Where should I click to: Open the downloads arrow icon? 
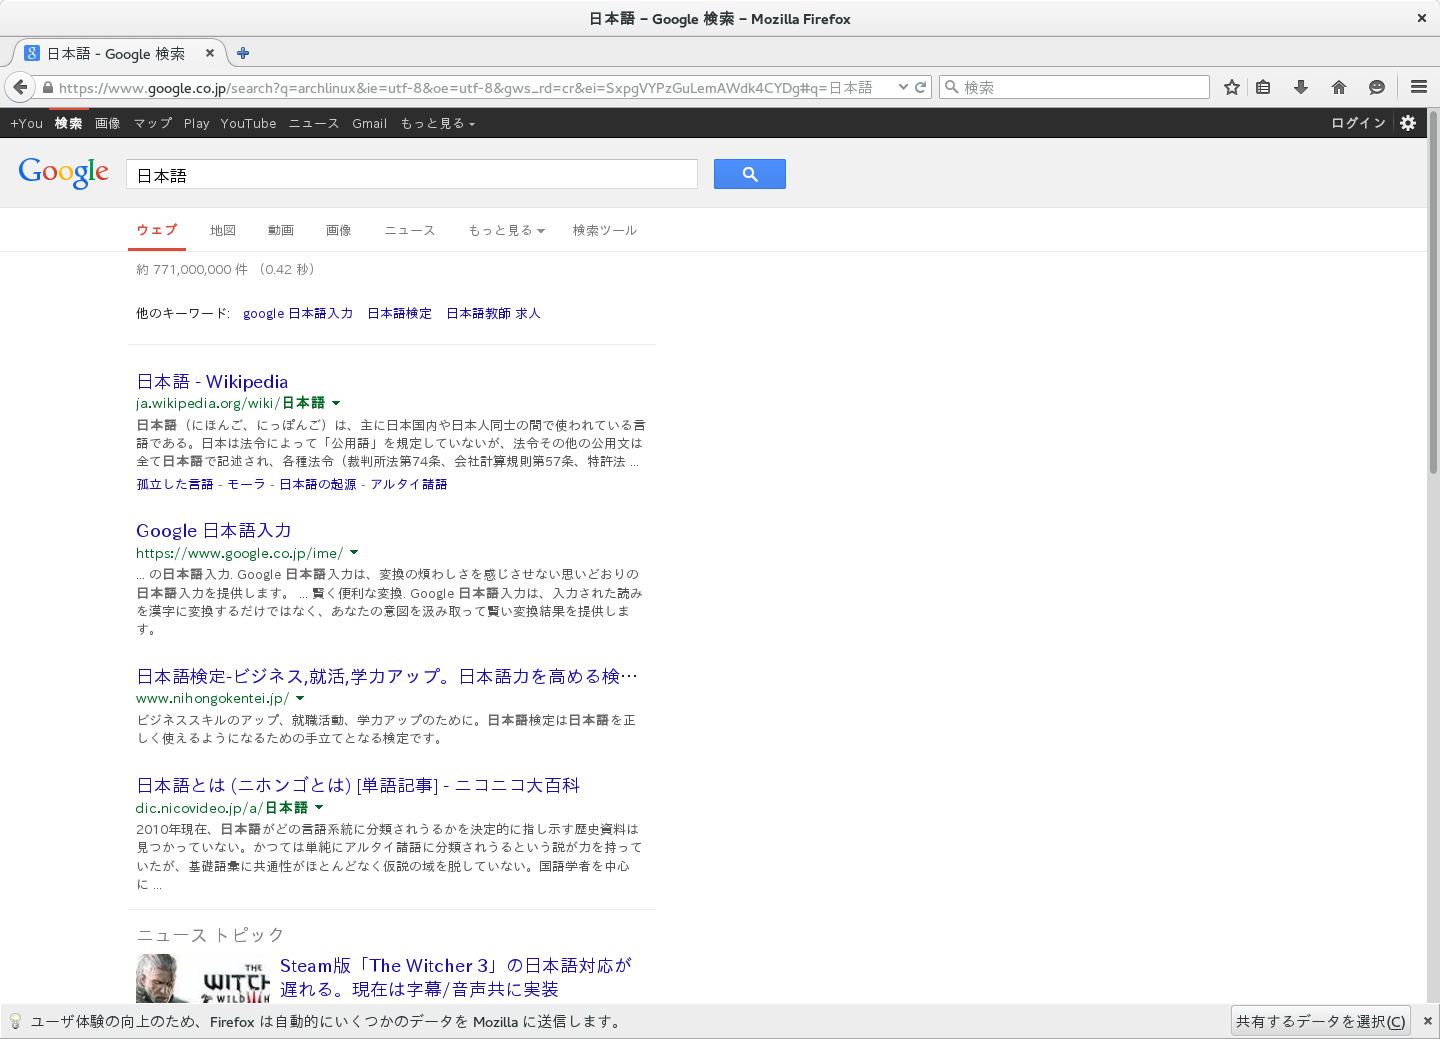pyautogui.click(x=1301, y=87)
